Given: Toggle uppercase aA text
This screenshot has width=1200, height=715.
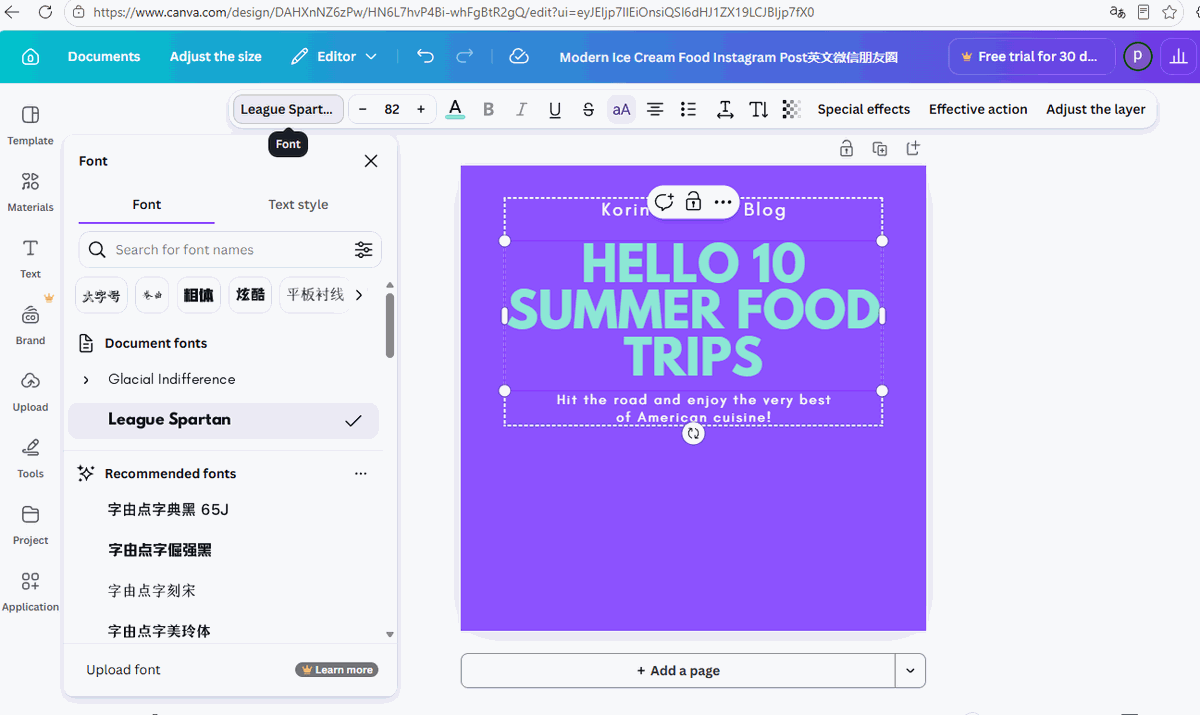Looking at the screenshot, I should [x=621, y=109].
